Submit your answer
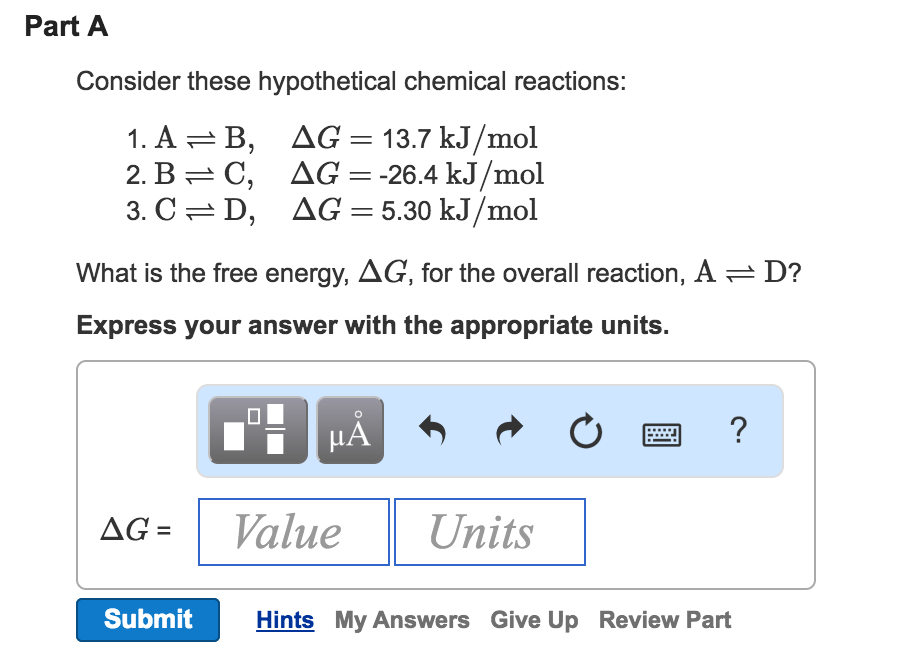 click(x=147, y=620)
